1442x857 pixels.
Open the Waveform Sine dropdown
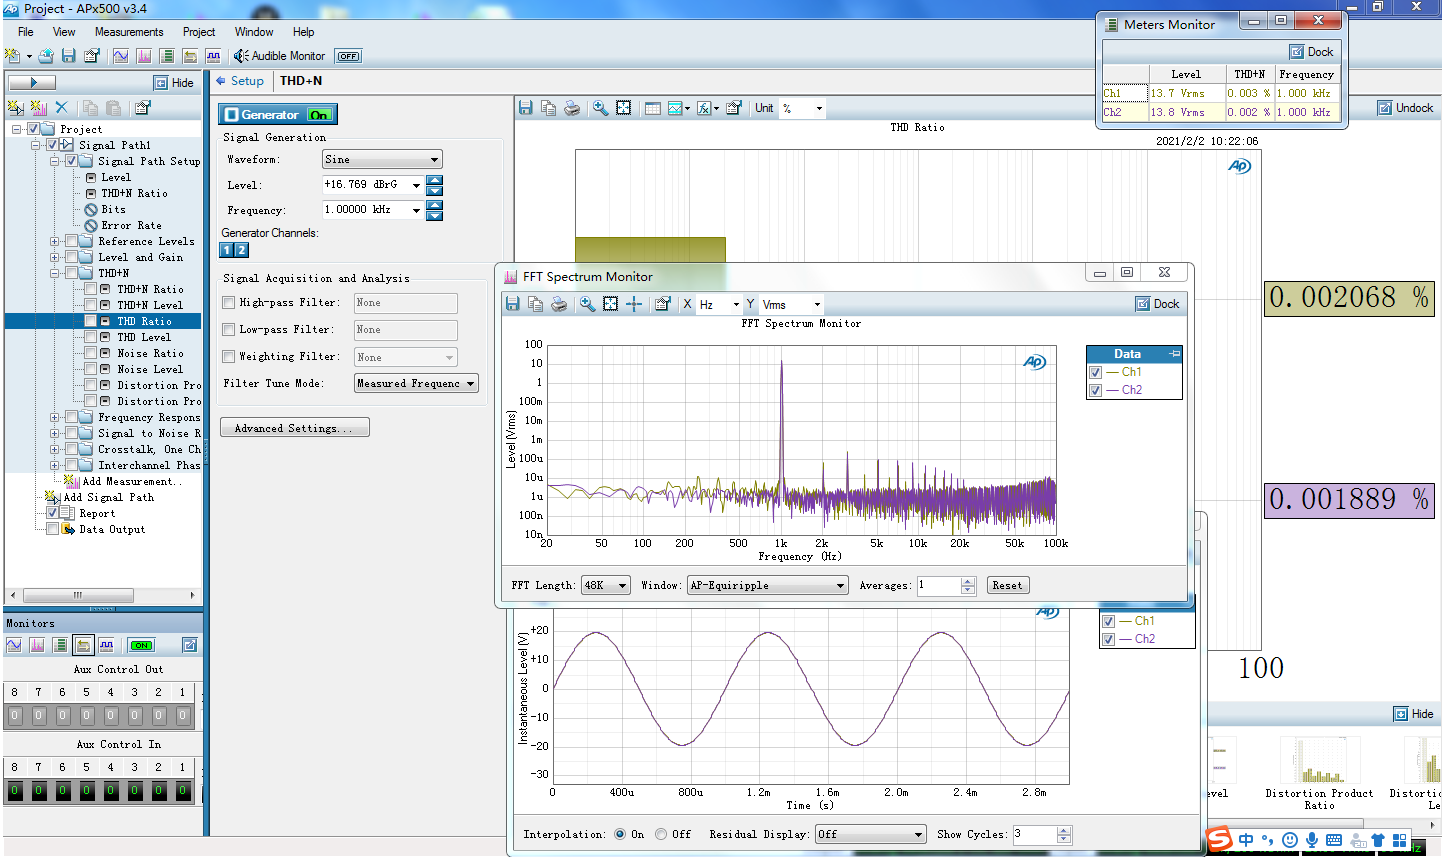click(x=382, y=159)
